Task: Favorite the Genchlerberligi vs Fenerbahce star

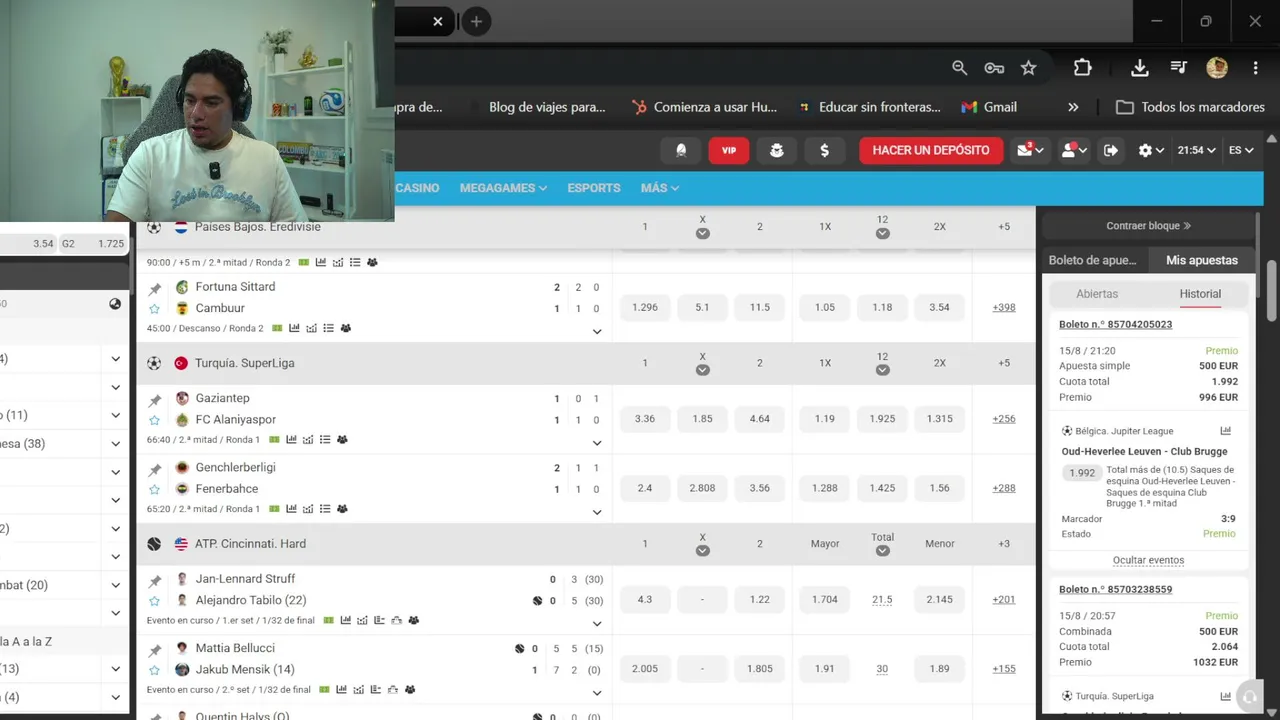Action: coord(155,489)
